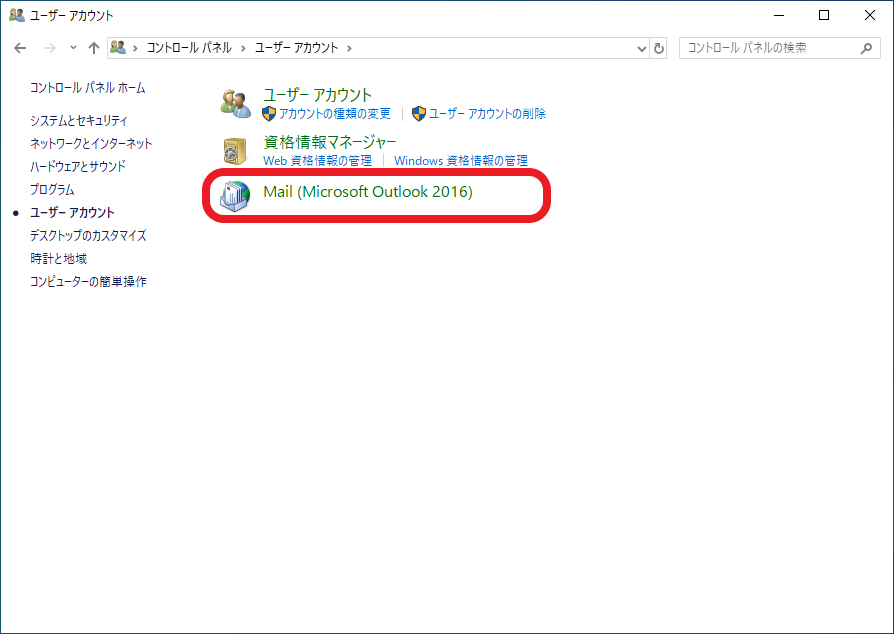Expand chevron before コントロール パネル breadcrumb

click(x=136, y=48)
